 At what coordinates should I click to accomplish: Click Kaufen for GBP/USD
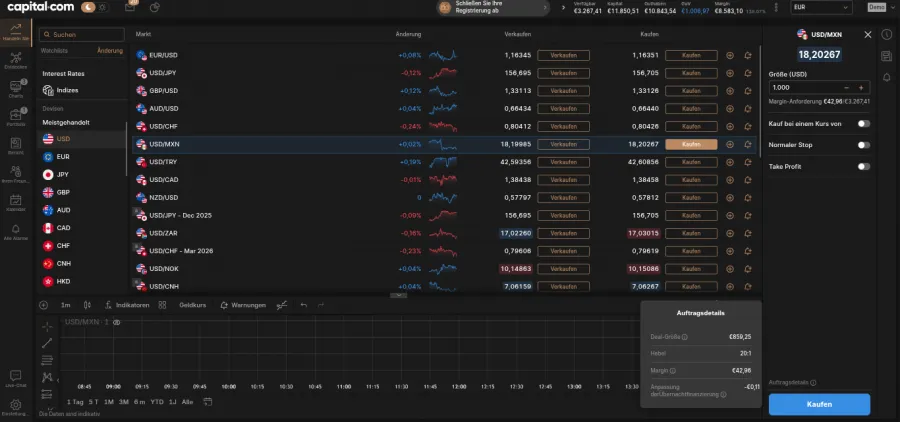tap(691, 91)
